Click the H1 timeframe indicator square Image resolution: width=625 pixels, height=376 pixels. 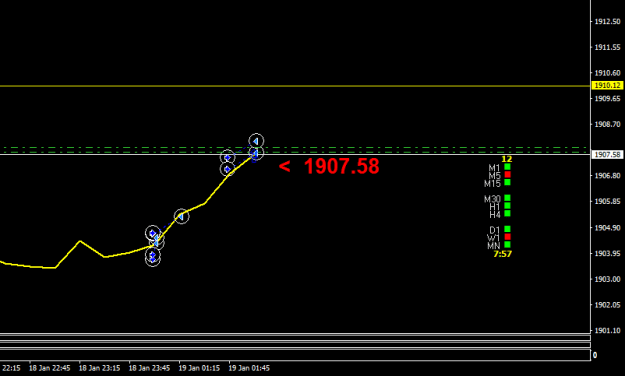tap(507, 206)
